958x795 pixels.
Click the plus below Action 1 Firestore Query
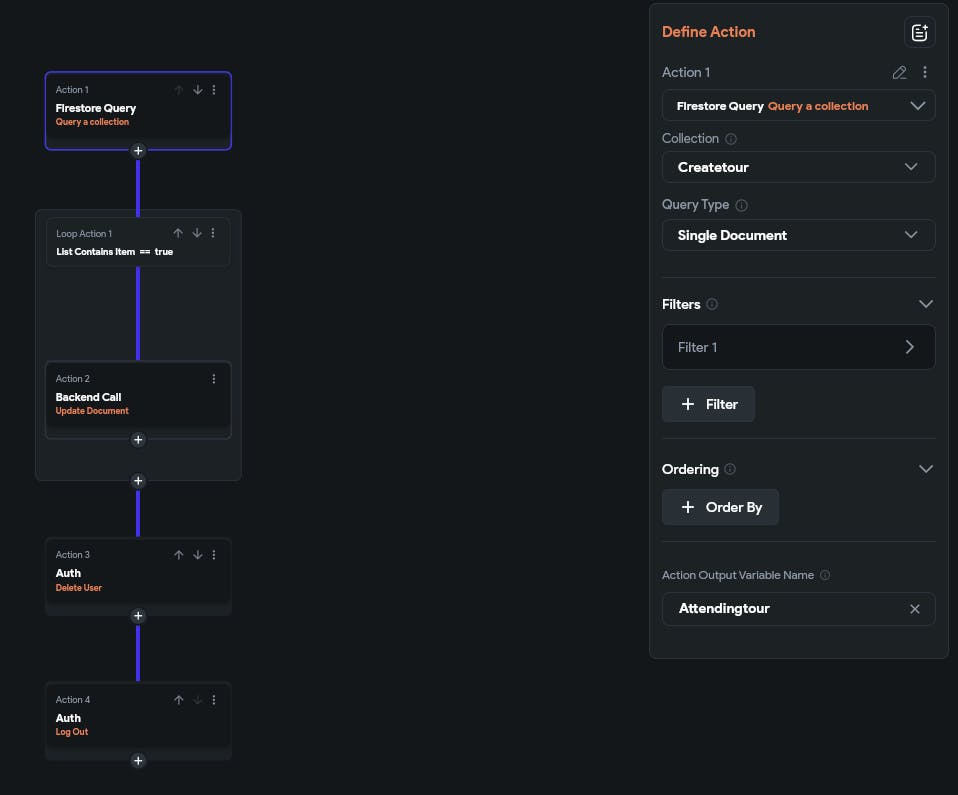[138, 151]
